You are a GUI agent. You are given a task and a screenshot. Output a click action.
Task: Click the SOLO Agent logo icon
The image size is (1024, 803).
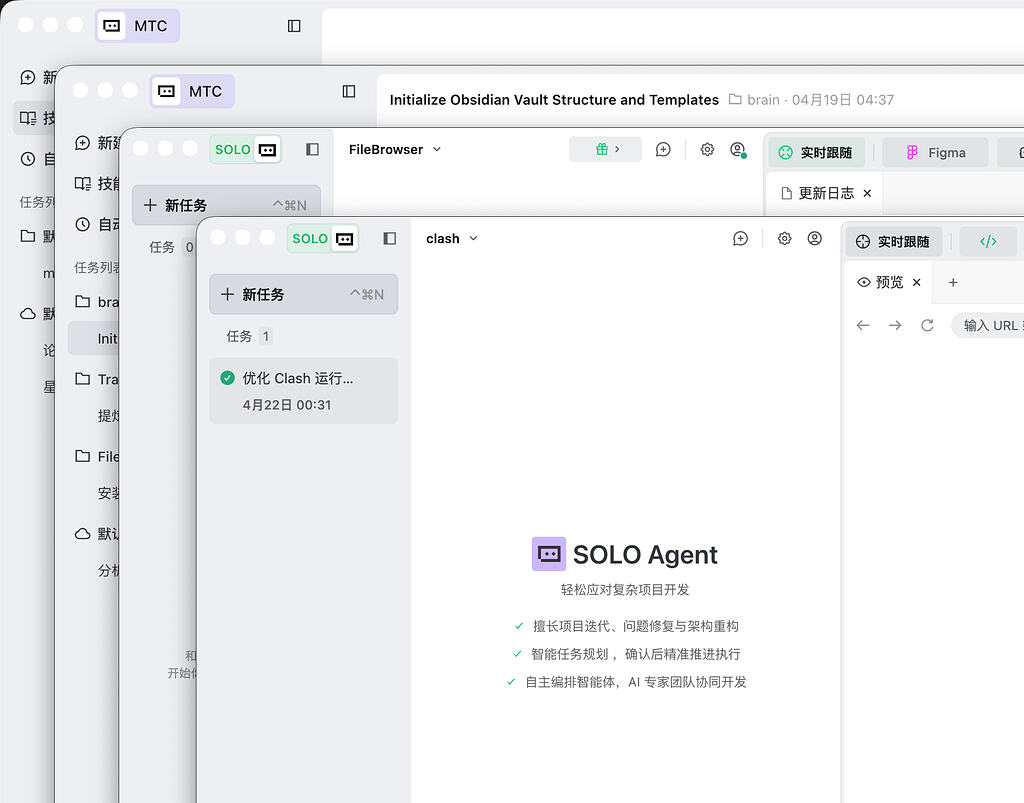[x=549, y=554]
